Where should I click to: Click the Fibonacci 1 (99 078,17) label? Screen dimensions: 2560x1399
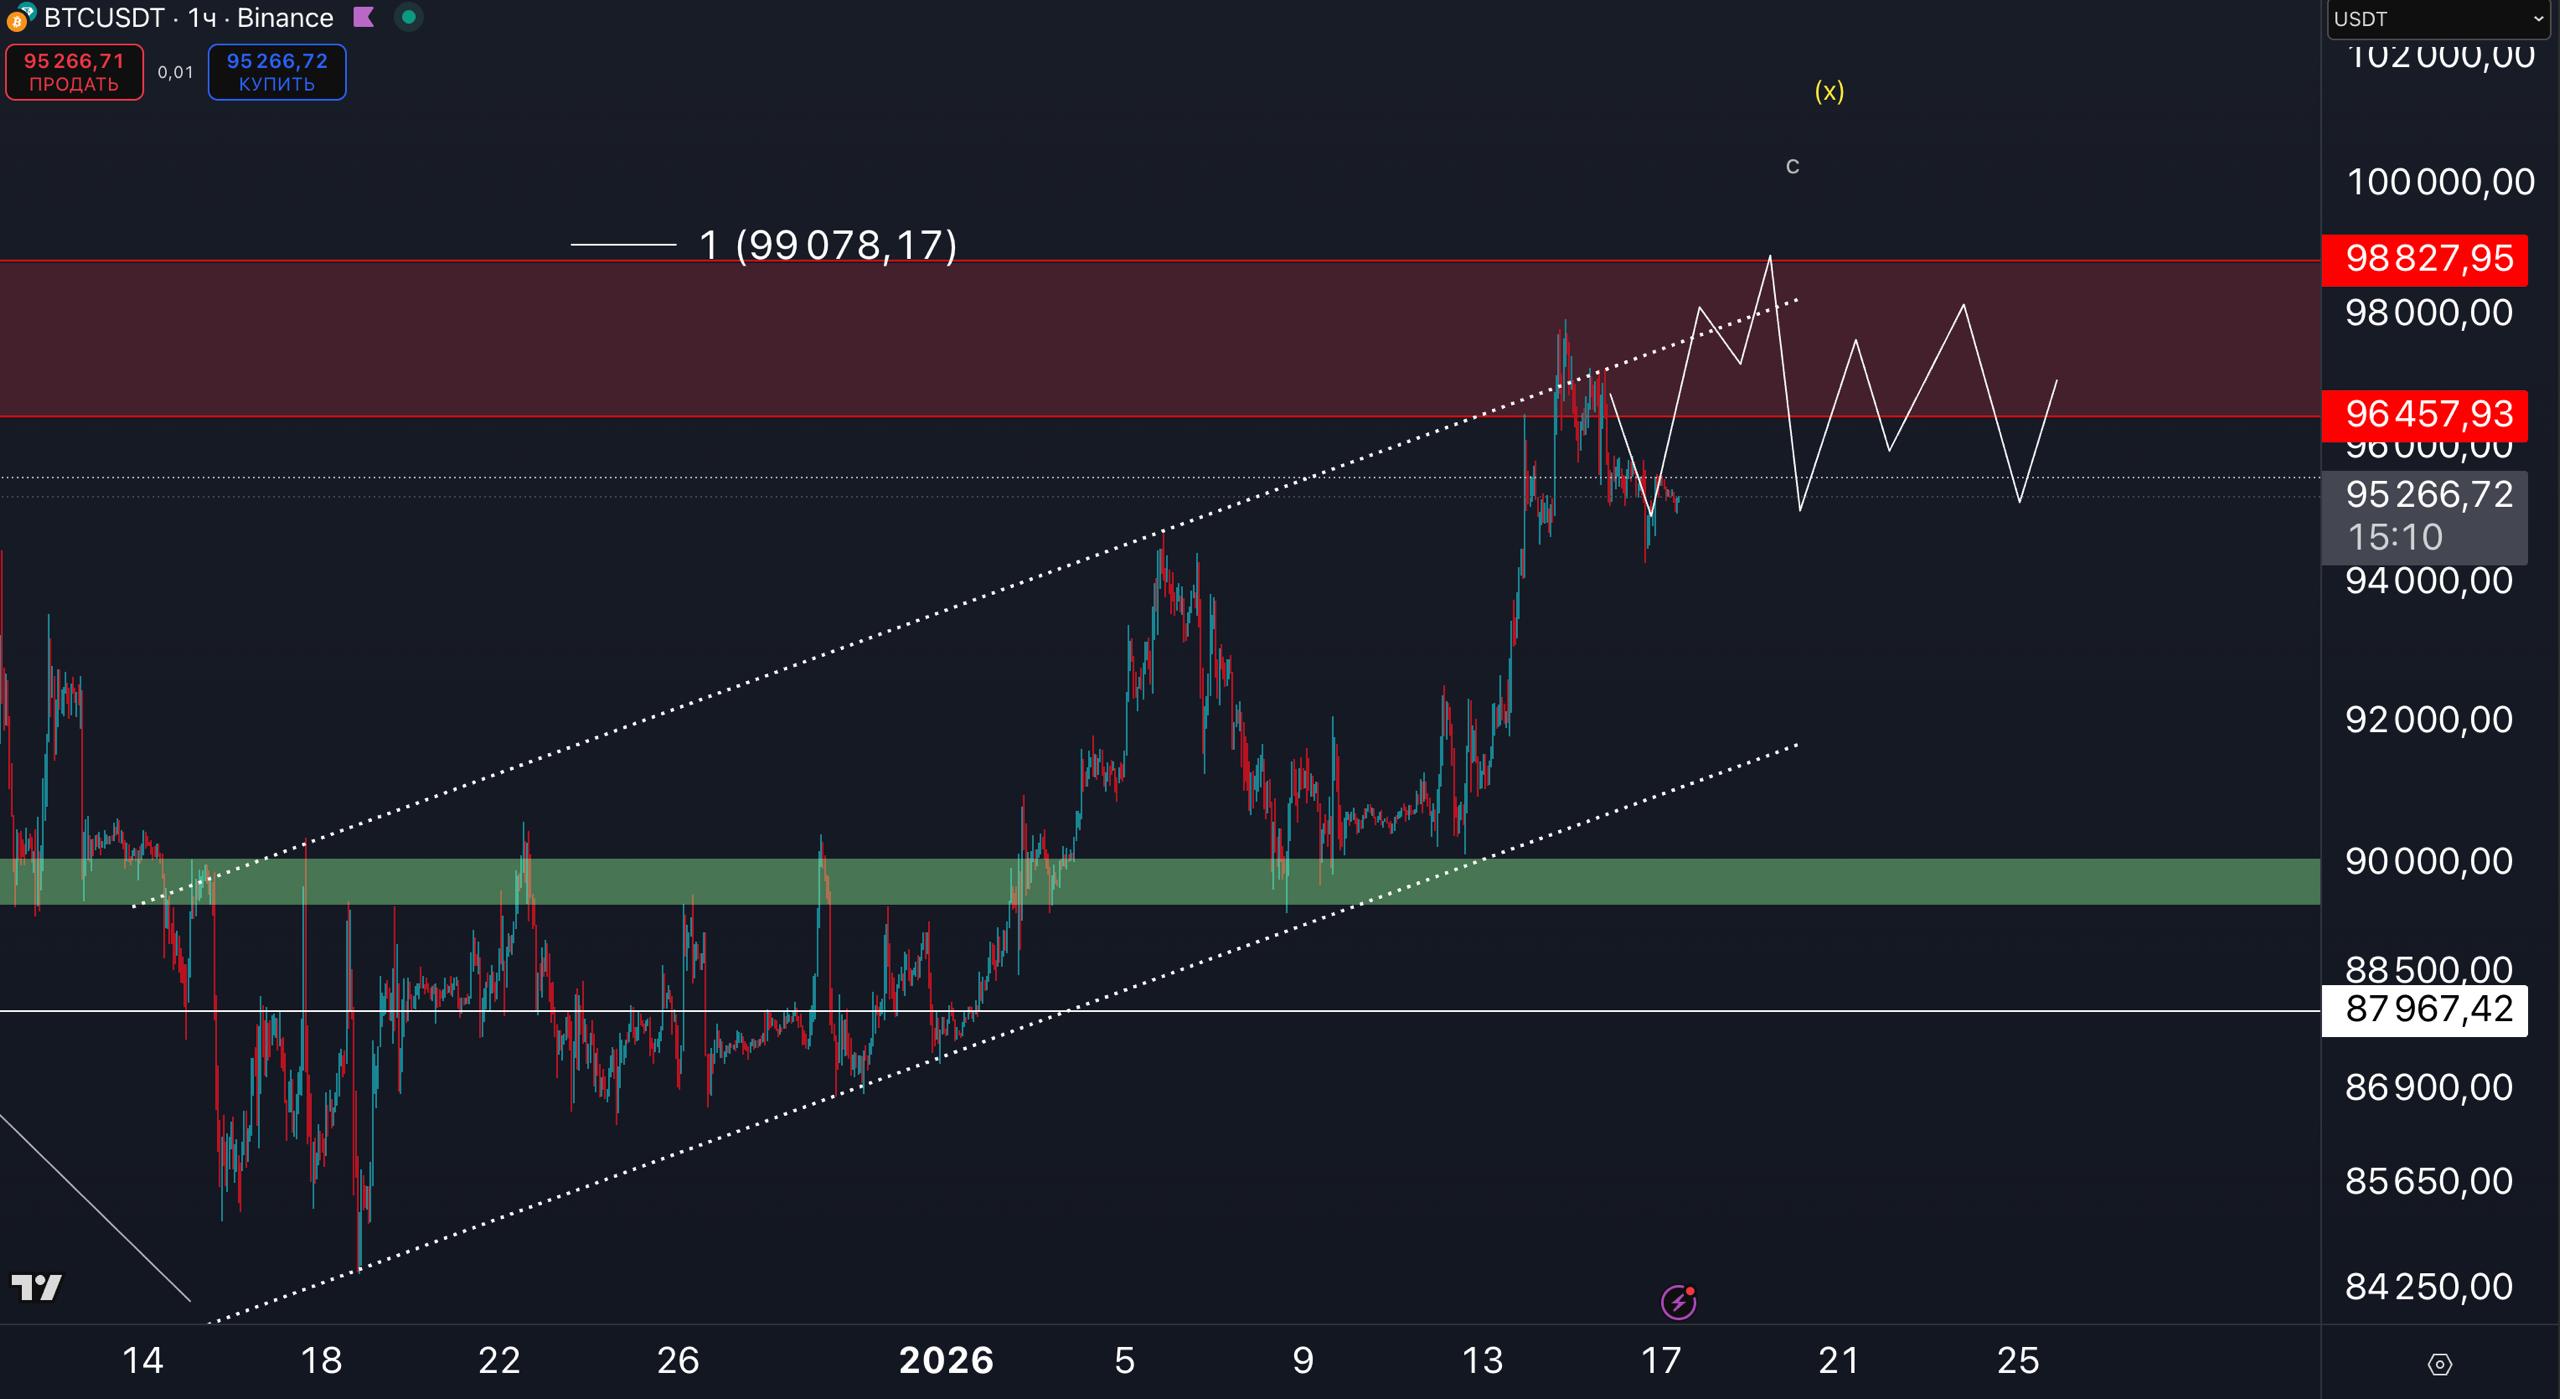(827, 245)
